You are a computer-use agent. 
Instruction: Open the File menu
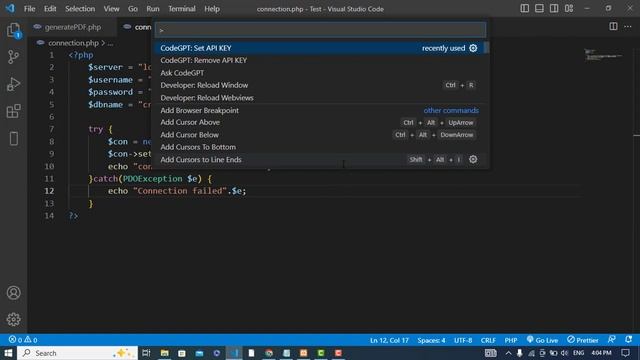click(29, 9)
